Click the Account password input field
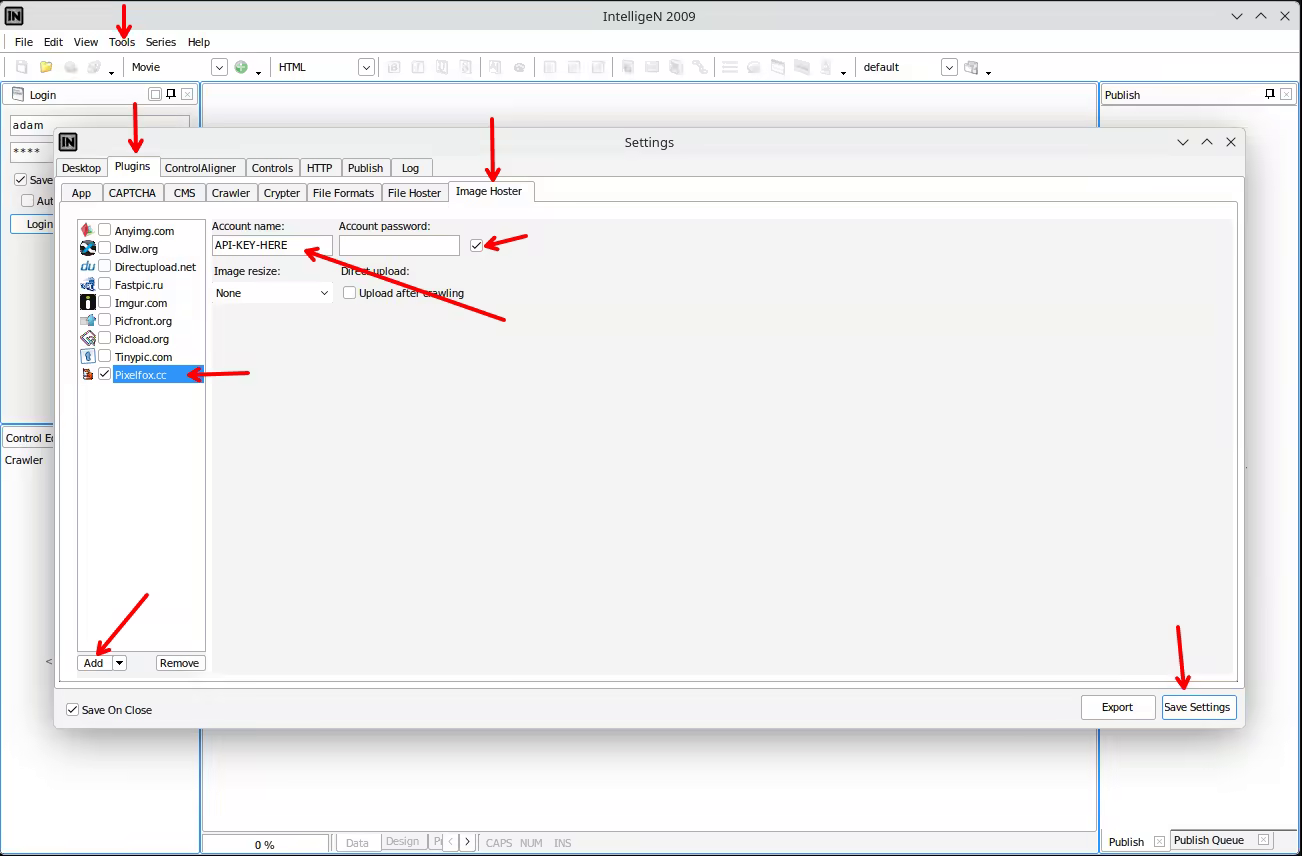 coord(399,245)
